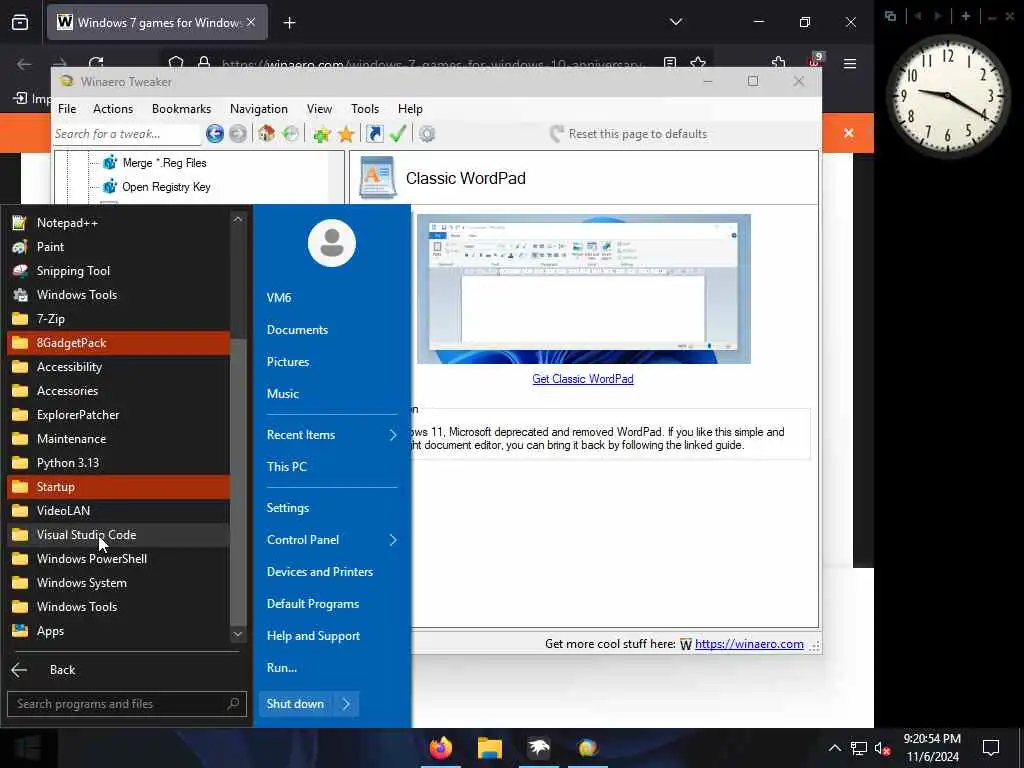
Task: Expand the Accessories folder
Action: coord(118,391)
